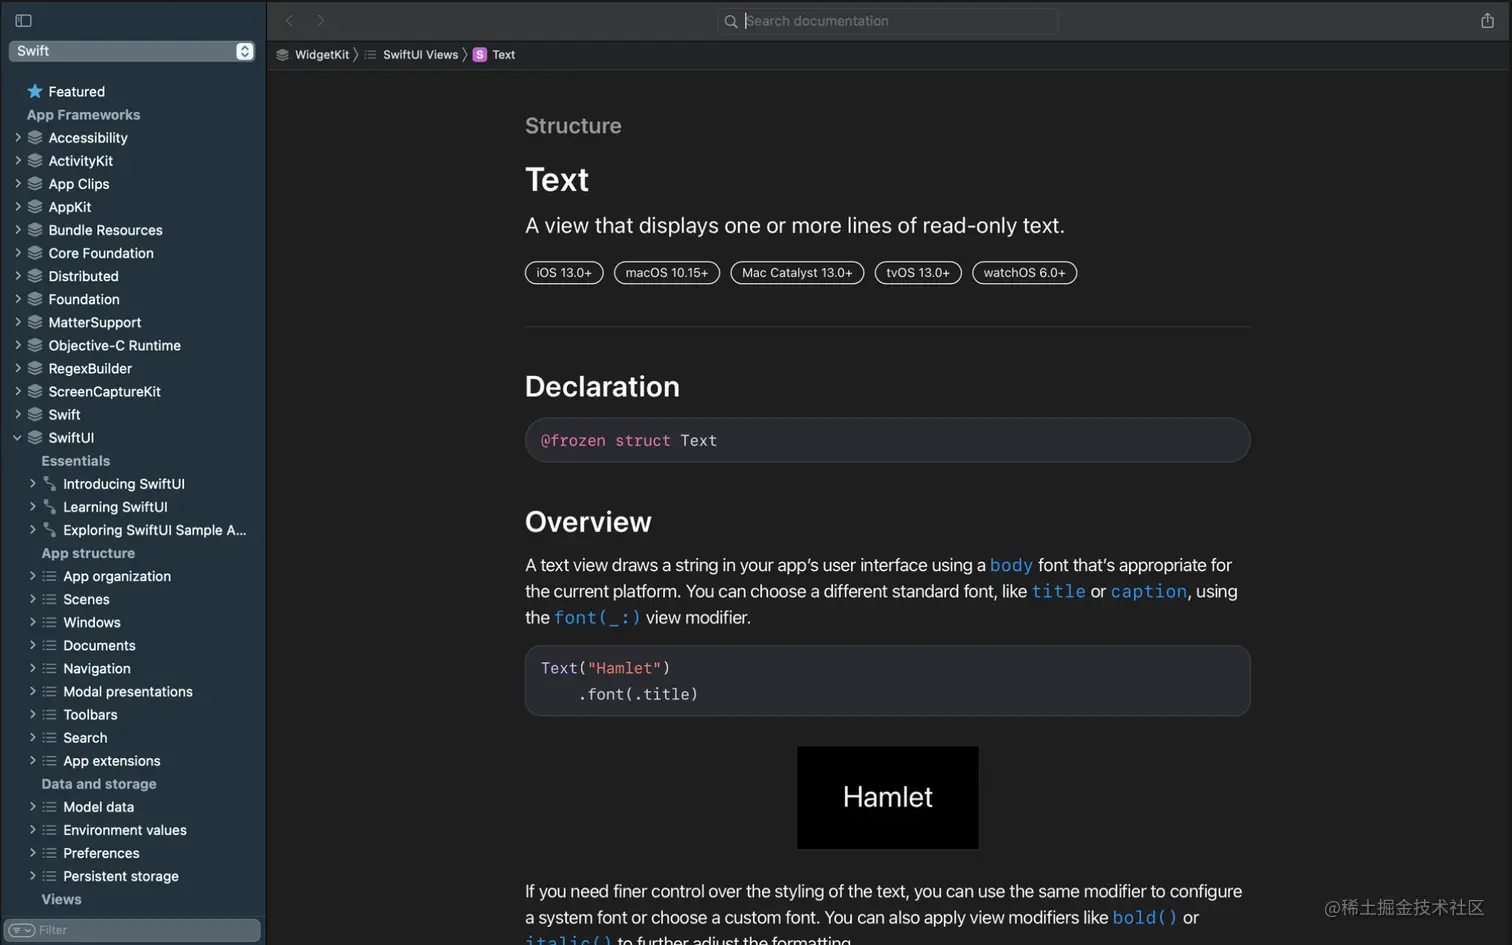
Task: Go forward with the right arrow
Action: tap(320, 20)
